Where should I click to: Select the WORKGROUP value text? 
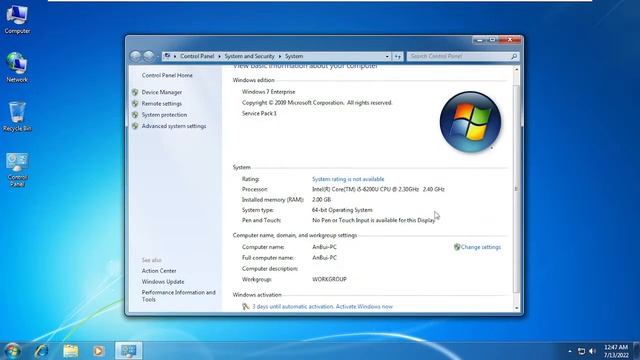click(x=329, y=279)
